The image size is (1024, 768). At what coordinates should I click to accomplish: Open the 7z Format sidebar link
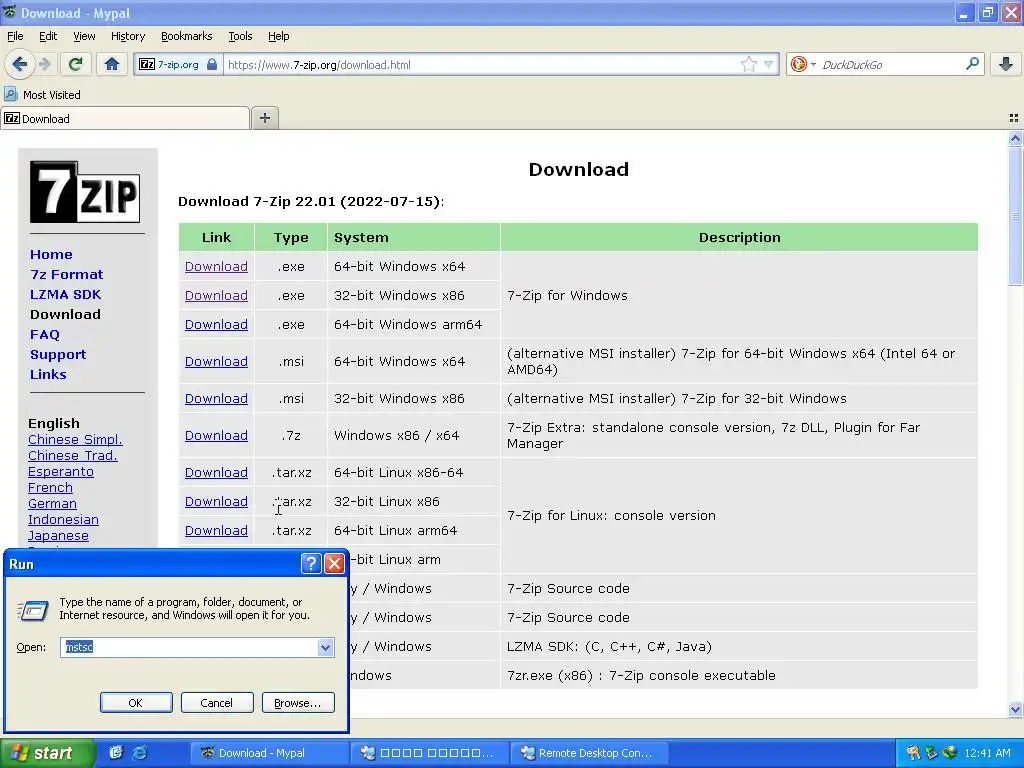[x=67, y=274]
